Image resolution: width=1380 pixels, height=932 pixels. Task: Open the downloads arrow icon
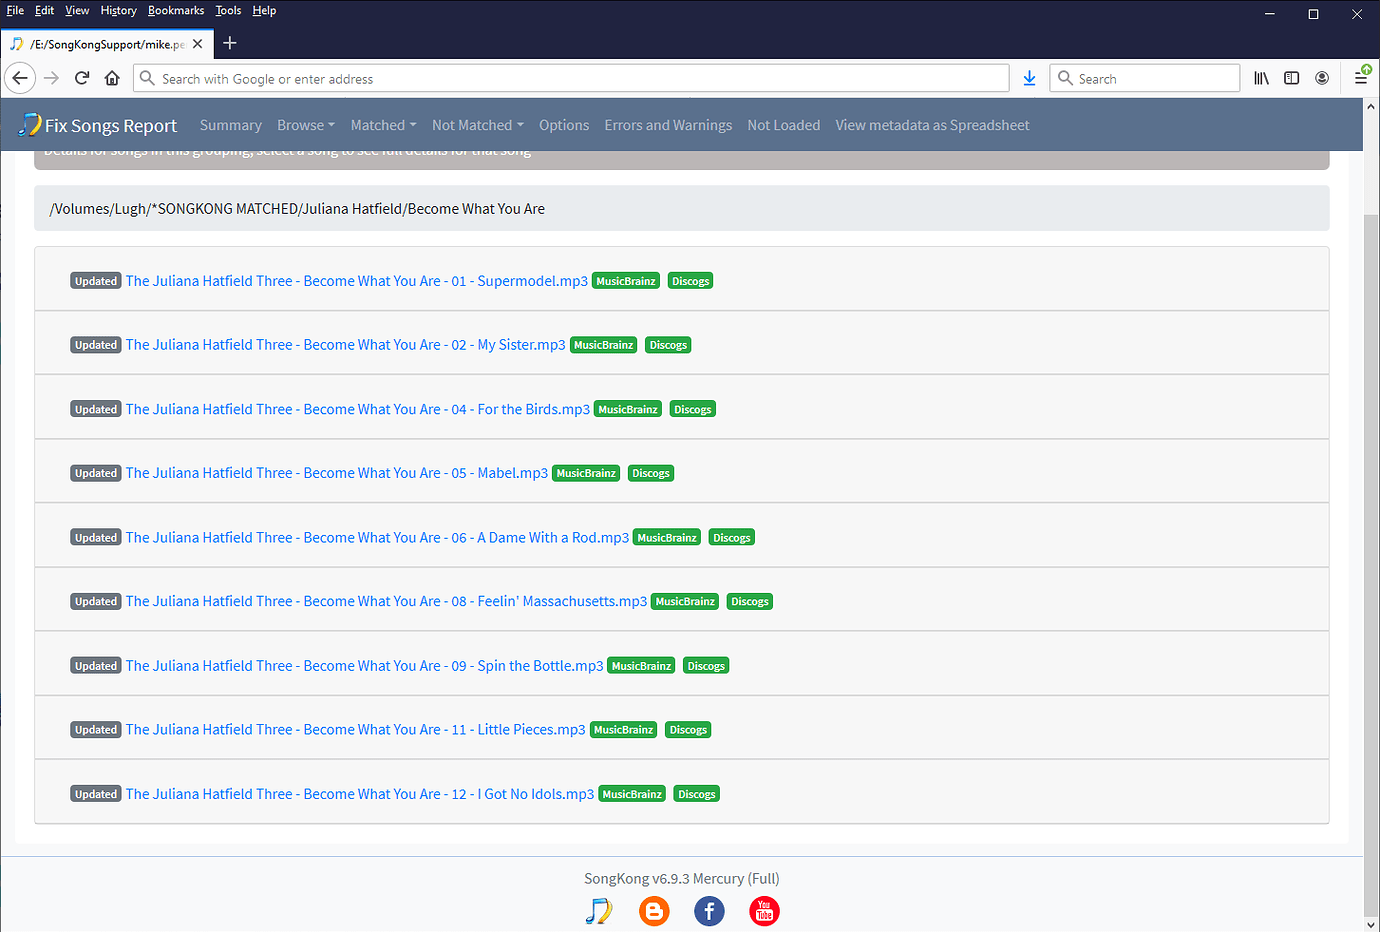pos(1029,78)
